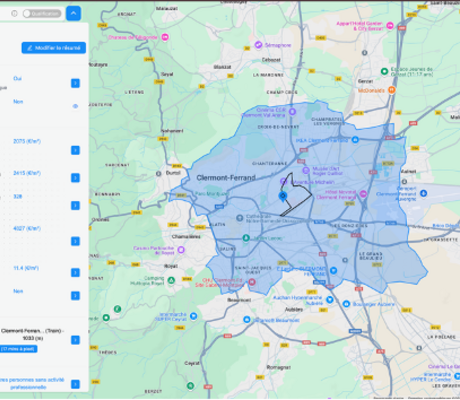Click the Ceyrat town label
This screenshot has height=400, width=460.
[192, 363]
